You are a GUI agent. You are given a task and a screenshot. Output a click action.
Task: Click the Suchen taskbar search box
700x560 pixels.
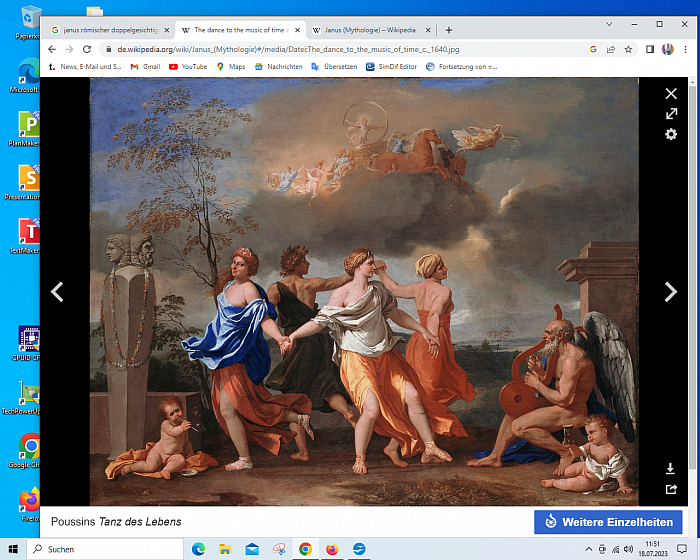tap(105, 549)
